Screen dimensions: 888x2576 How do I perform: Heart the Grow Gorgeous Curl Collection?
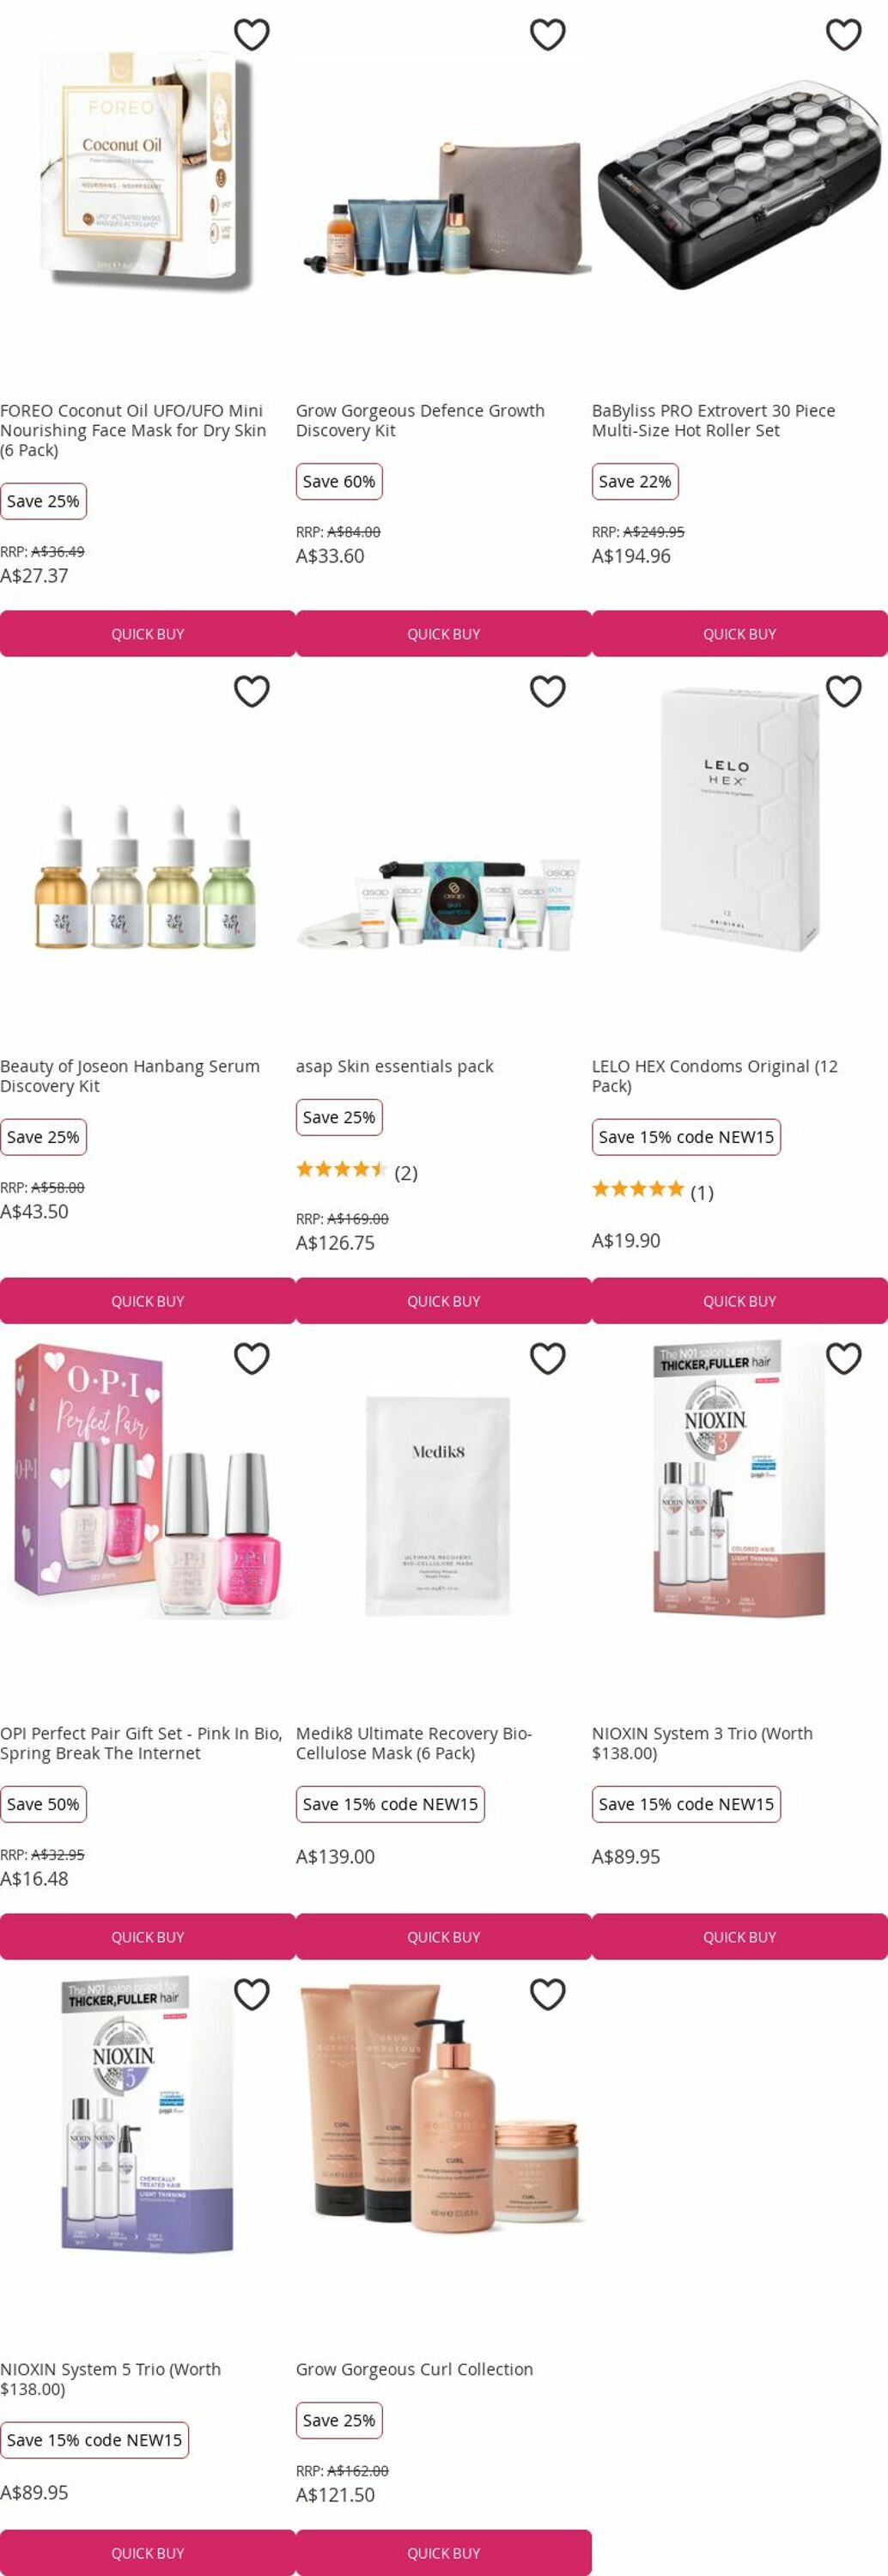coord(547,1994)
